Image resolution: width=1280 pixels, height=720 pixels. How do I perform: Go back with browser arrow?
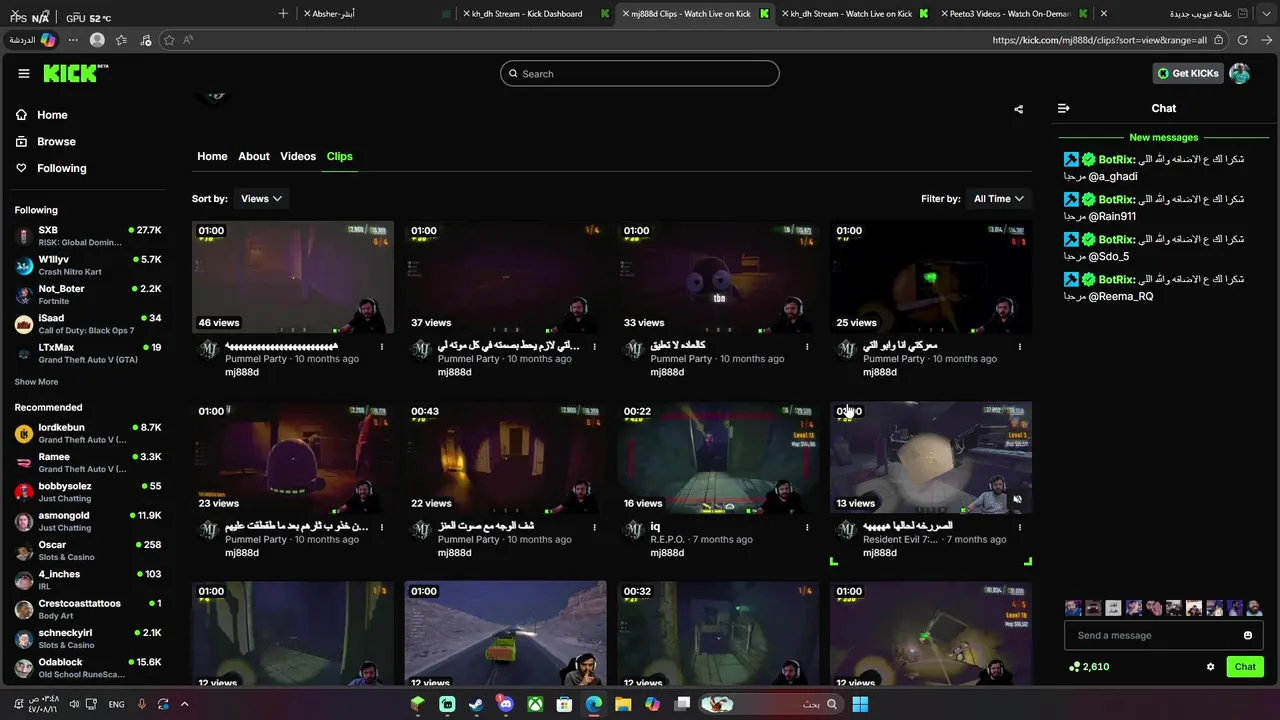1267,40
